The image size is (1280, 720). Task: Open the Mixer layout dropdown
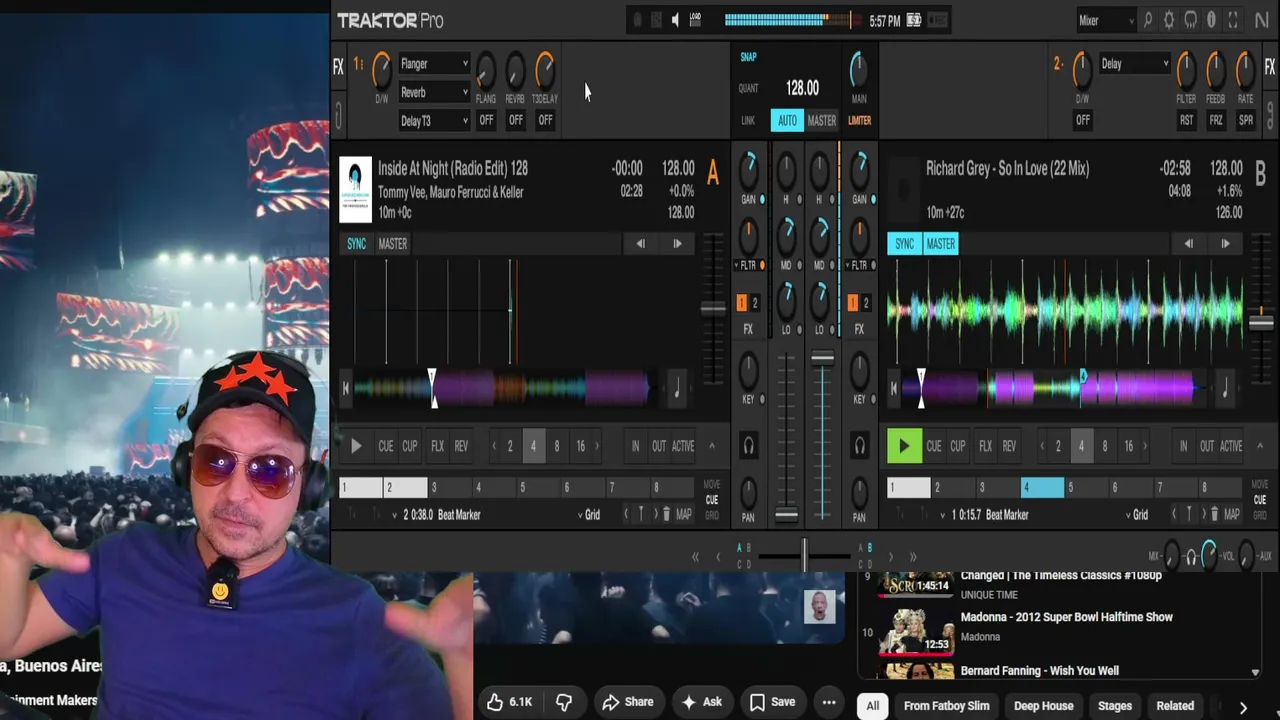(1106, 20)
